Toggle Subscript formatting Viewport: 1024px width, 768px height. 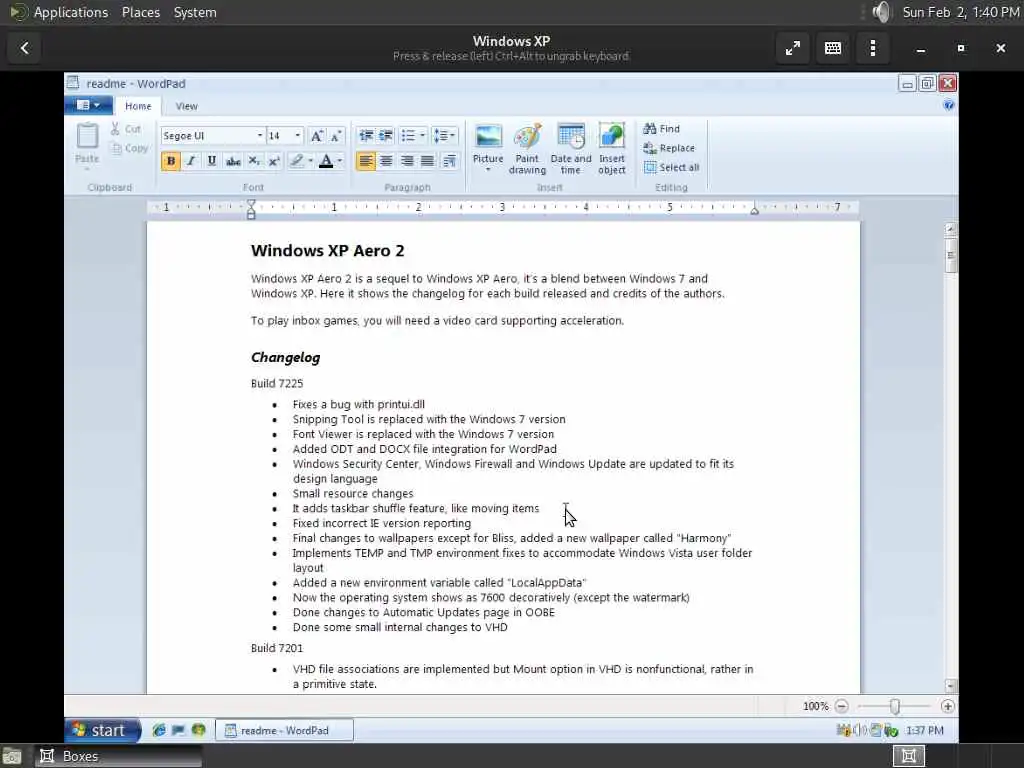(254, 161)
